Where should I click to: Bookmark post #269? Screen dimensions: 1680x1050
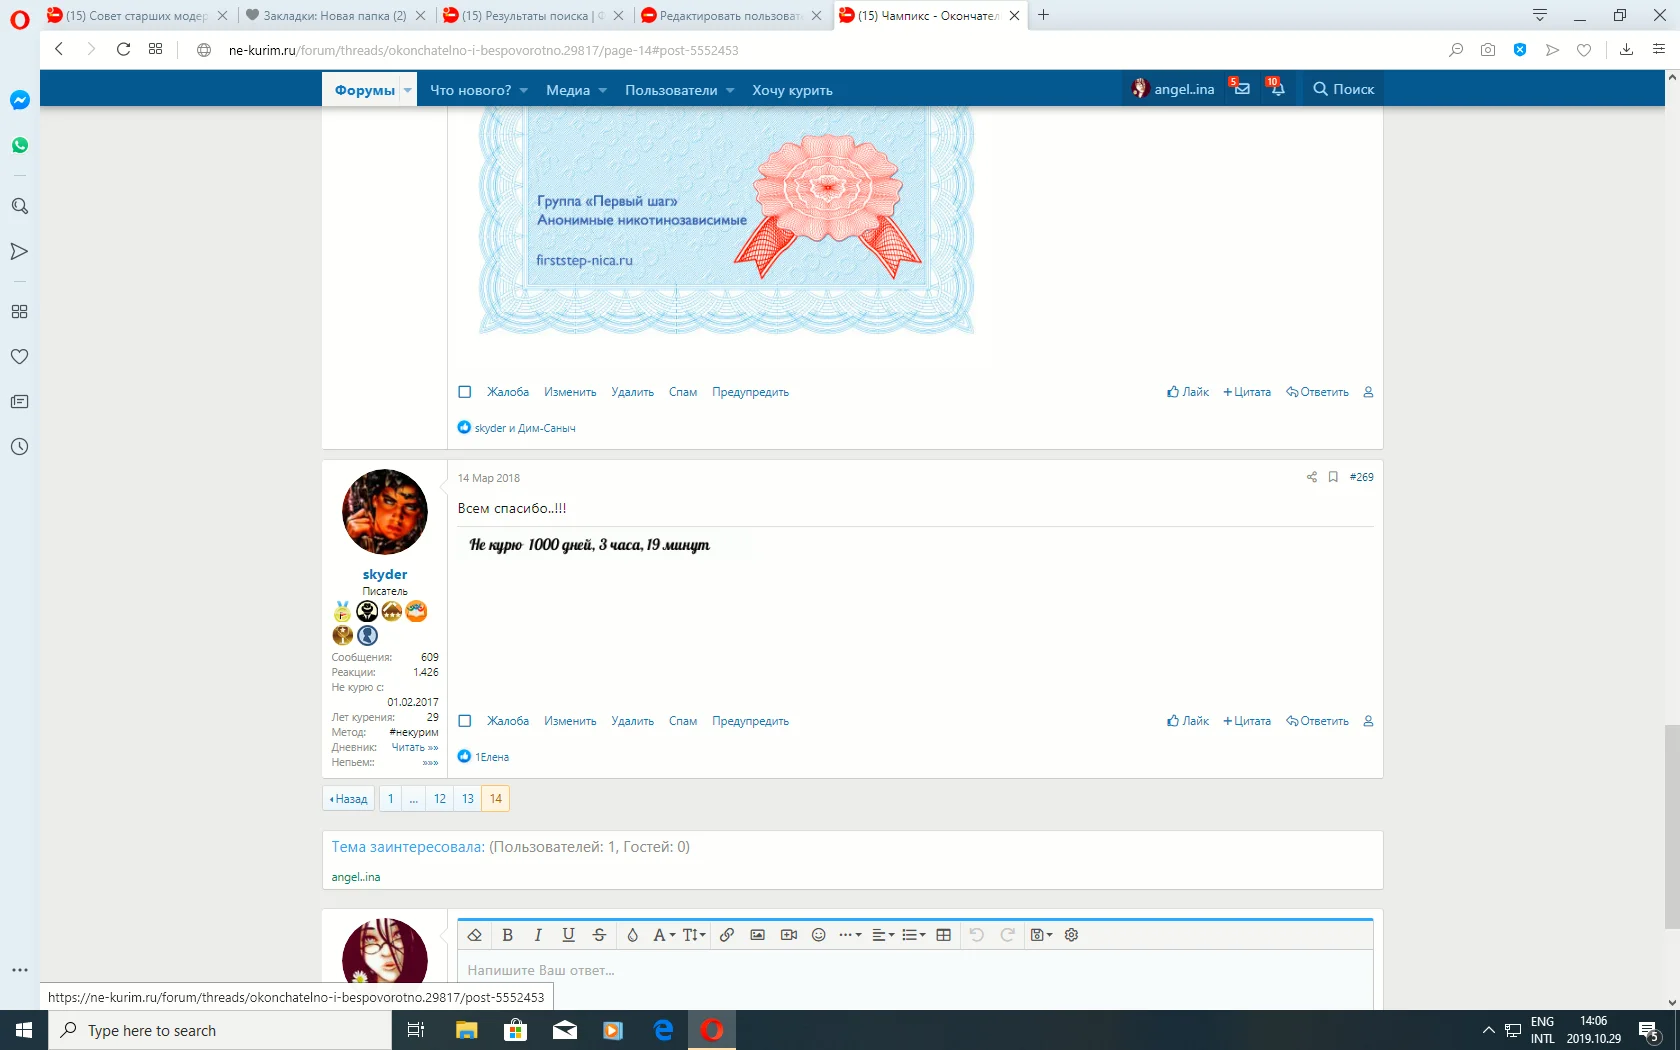pos(1333,477)
